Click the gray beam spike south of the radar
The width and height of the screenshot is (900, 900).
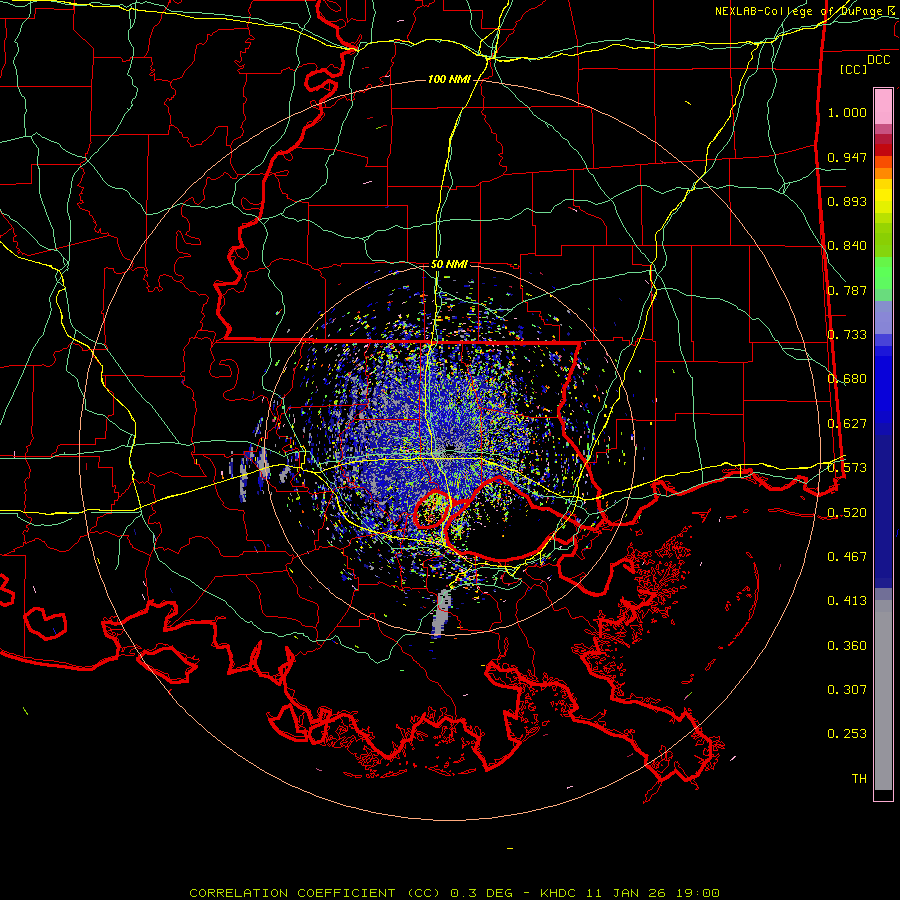[441, 612]
